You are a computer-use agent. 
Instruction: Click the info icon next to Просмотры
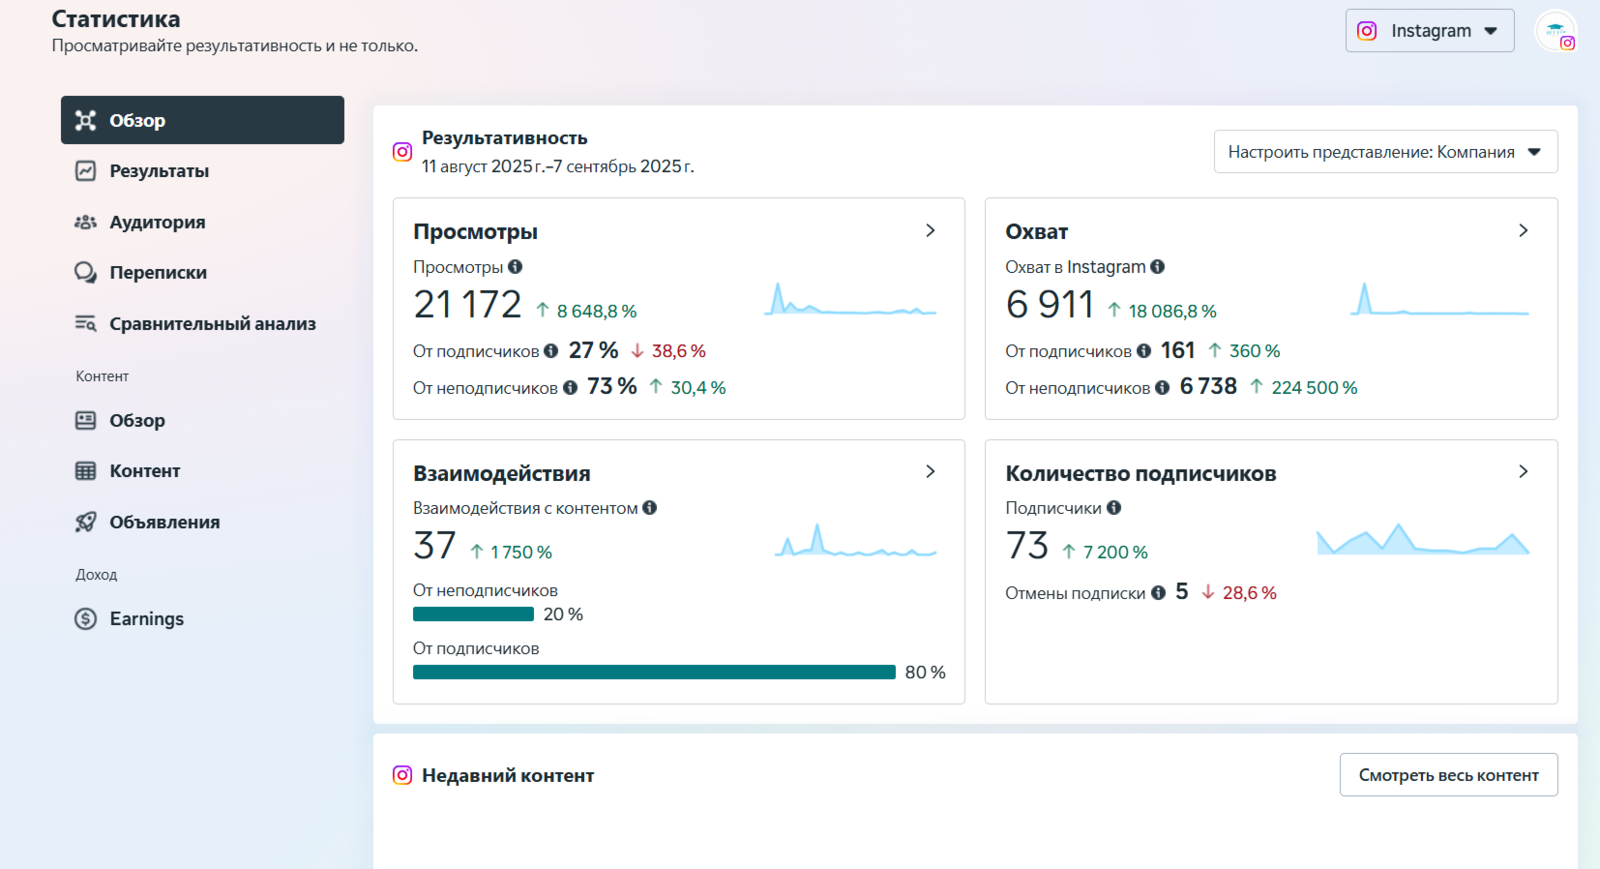pos(515,267)
